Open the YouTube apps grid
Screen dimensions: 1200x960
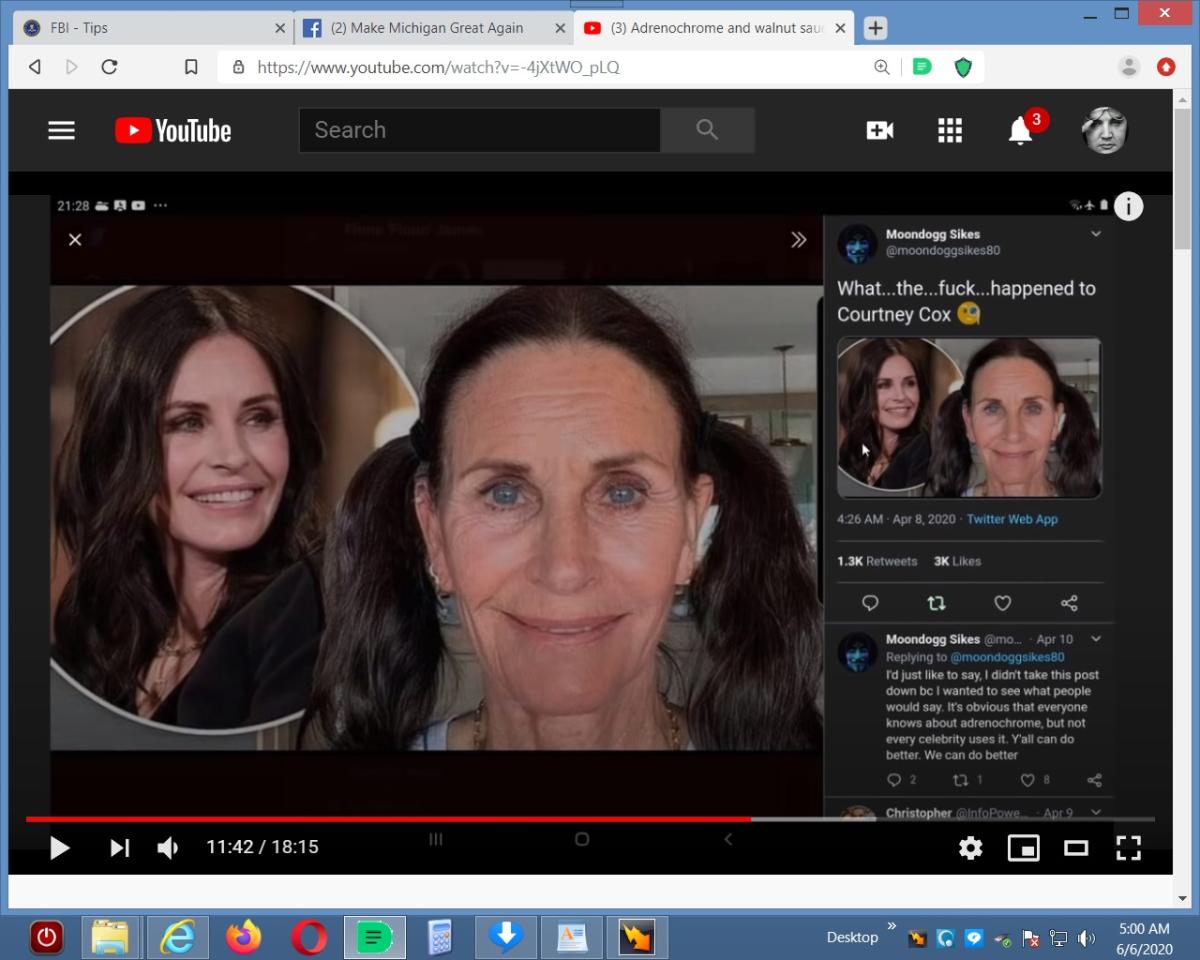949,131
